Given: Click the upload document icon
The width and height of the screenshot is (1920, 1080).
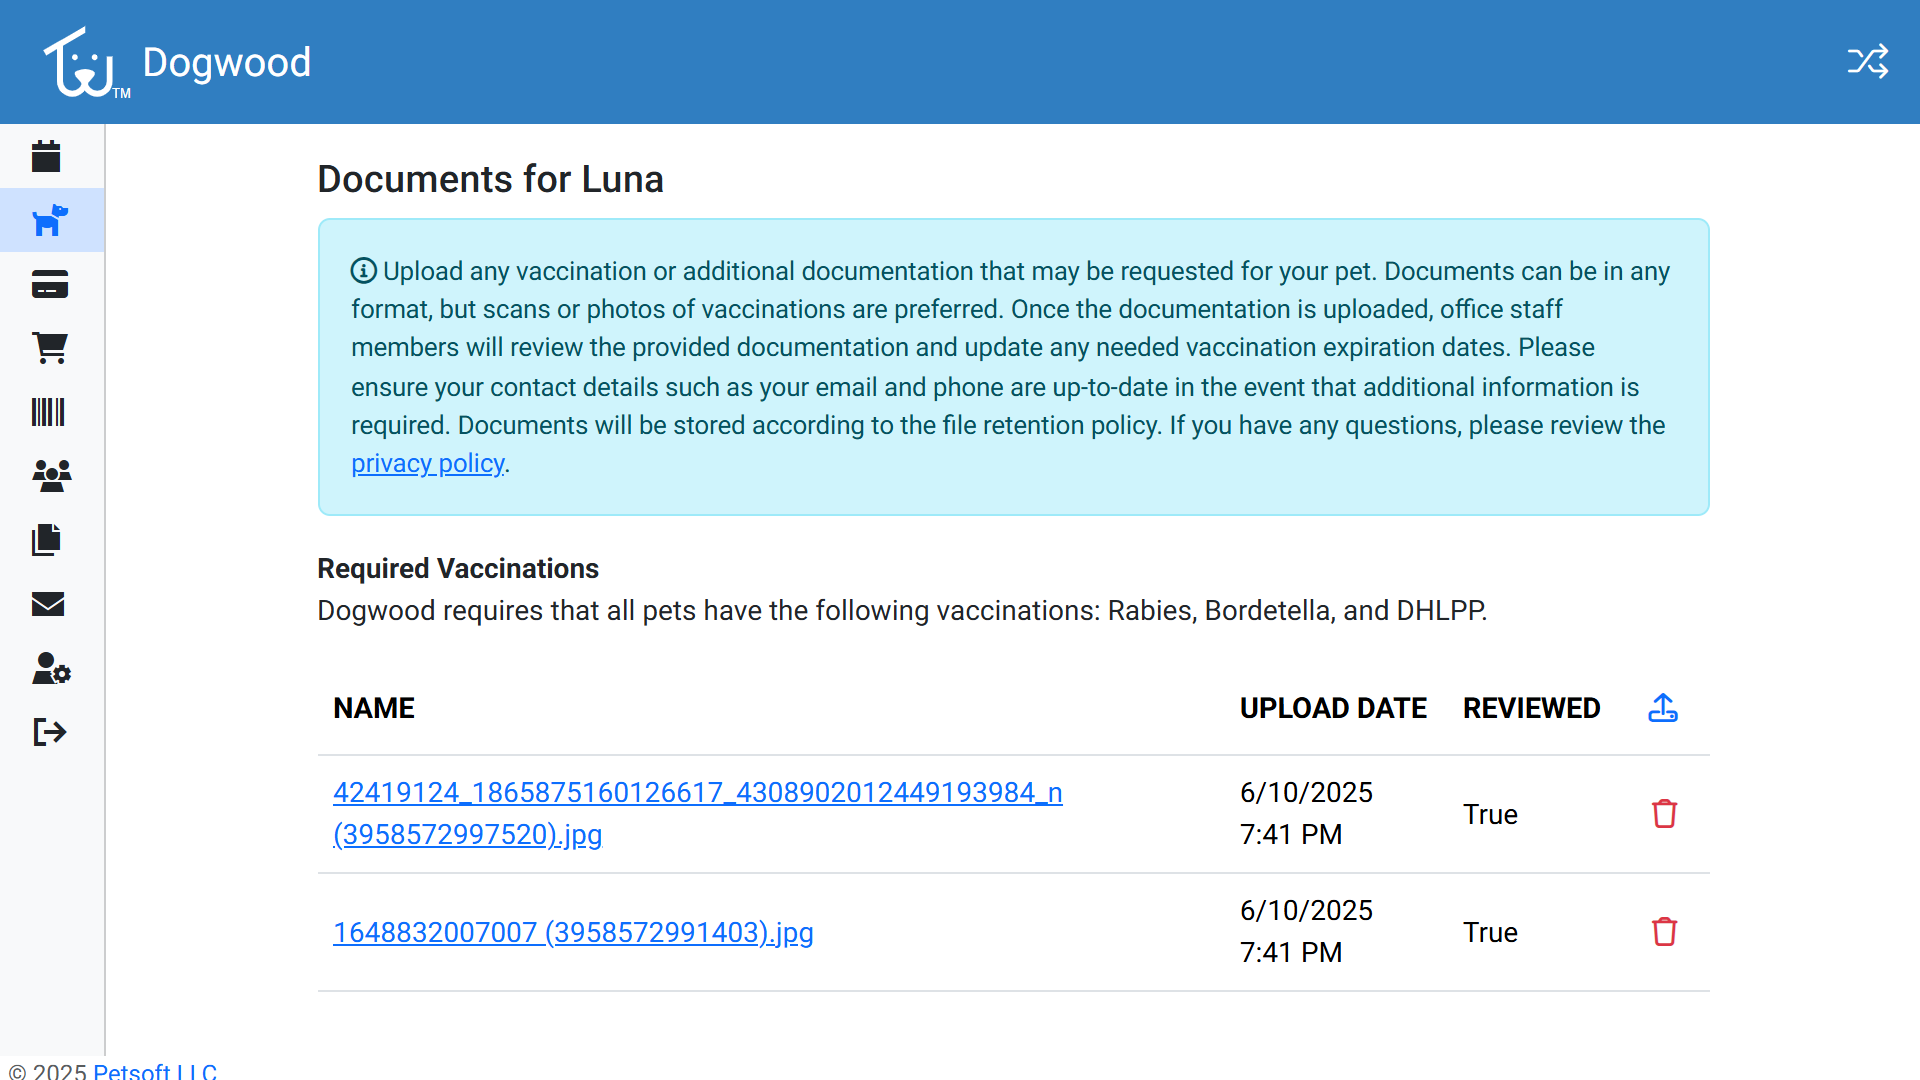Looking at the screenshot, I should 1663,708.
